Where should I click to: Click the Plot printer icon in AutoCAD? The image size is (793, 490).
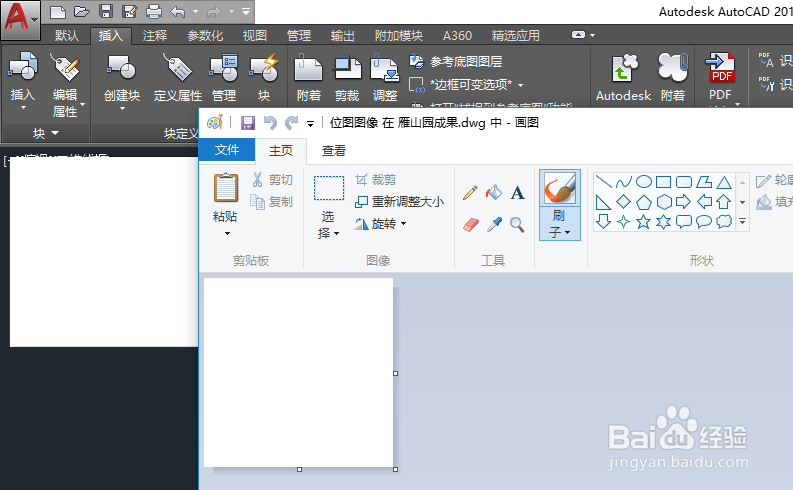[x=154, y=11]
